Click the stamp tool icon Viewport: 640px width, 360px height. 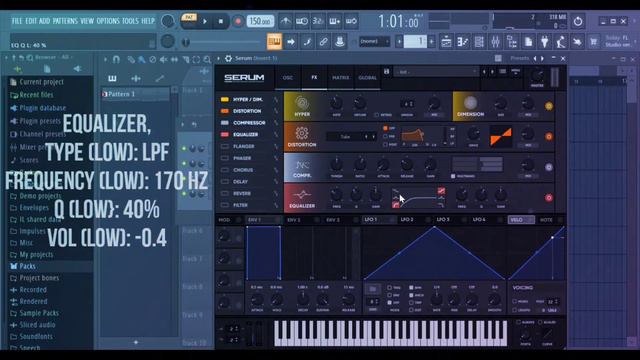pos(339,41)
